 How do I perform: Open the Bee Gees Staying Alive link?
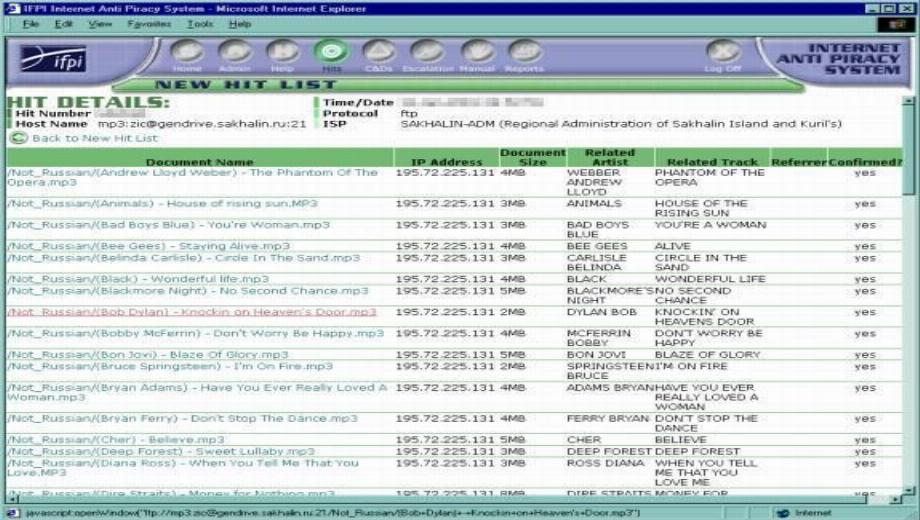point(148,246)
